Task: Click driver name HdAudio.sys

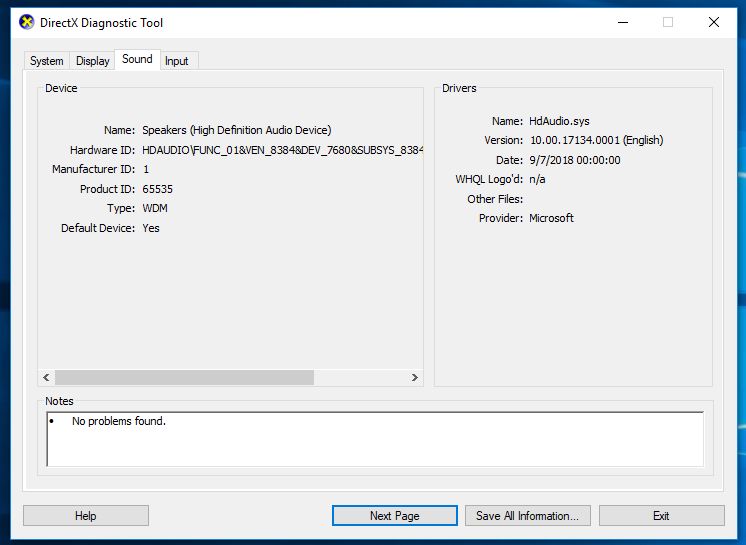Action: click(x=559, y=121)
